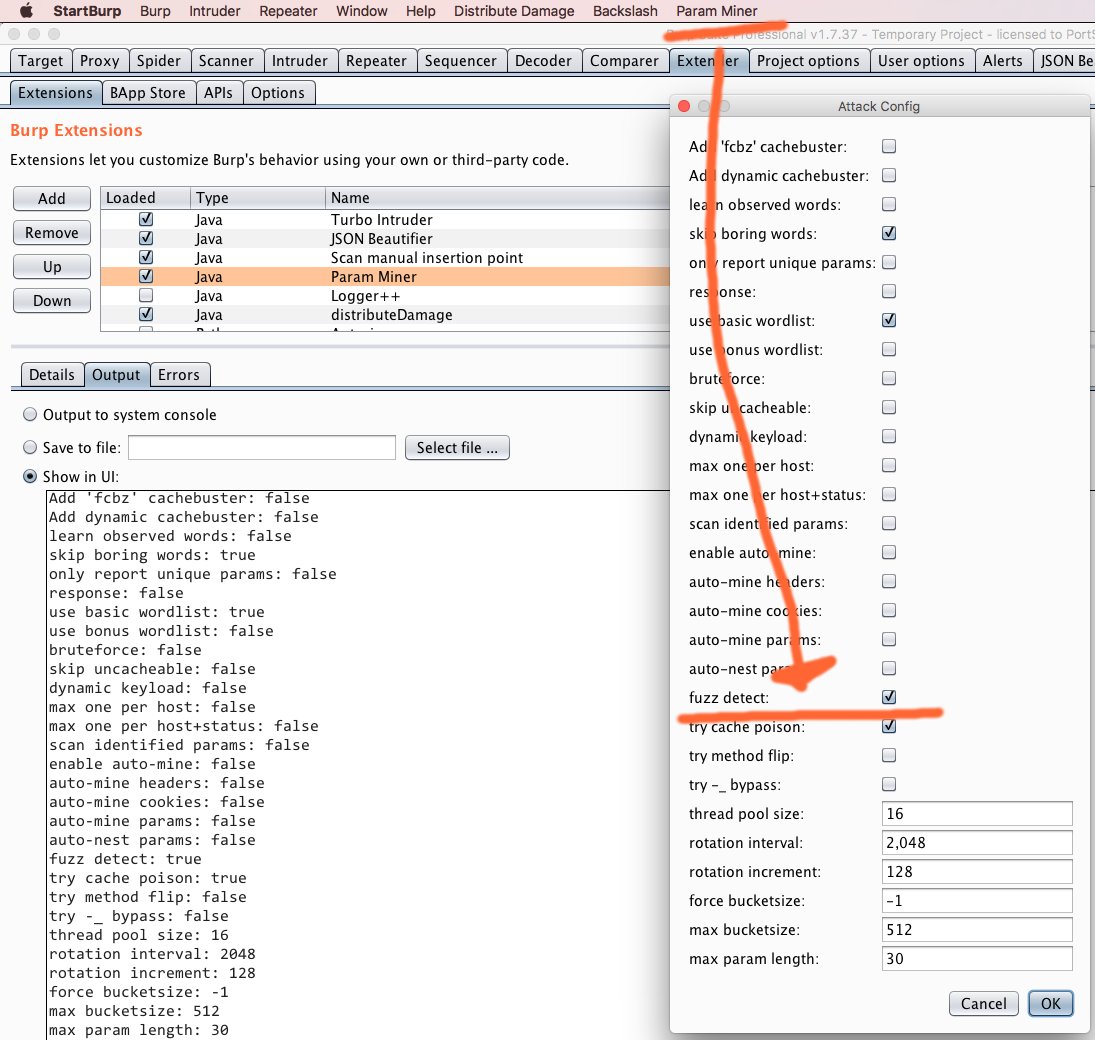
Task: Uncheck try cache poison checkbox
Action: [x=889, y=726]
